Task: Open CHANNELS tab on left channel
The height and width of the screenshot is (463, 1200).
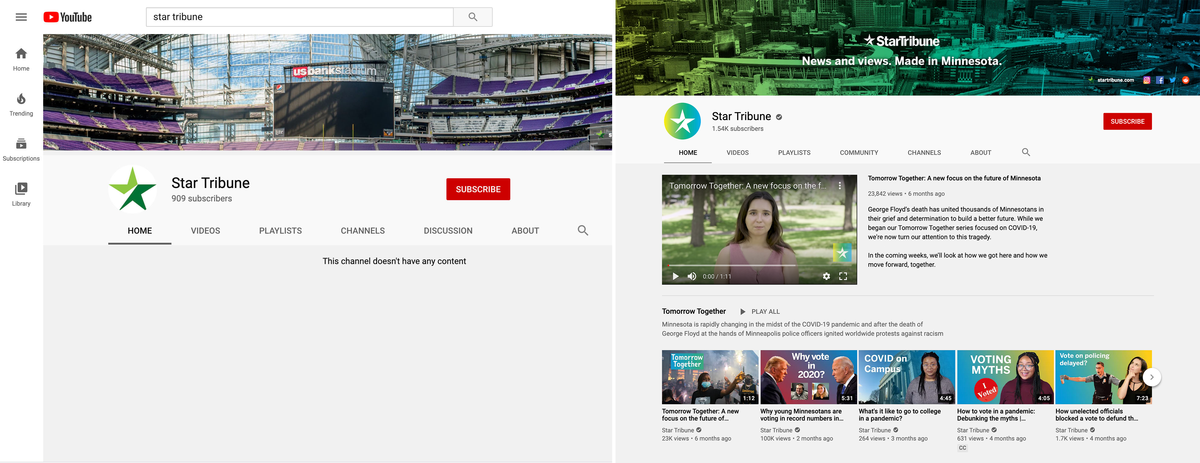Action: pyautogui.click(x=363, y=230)
